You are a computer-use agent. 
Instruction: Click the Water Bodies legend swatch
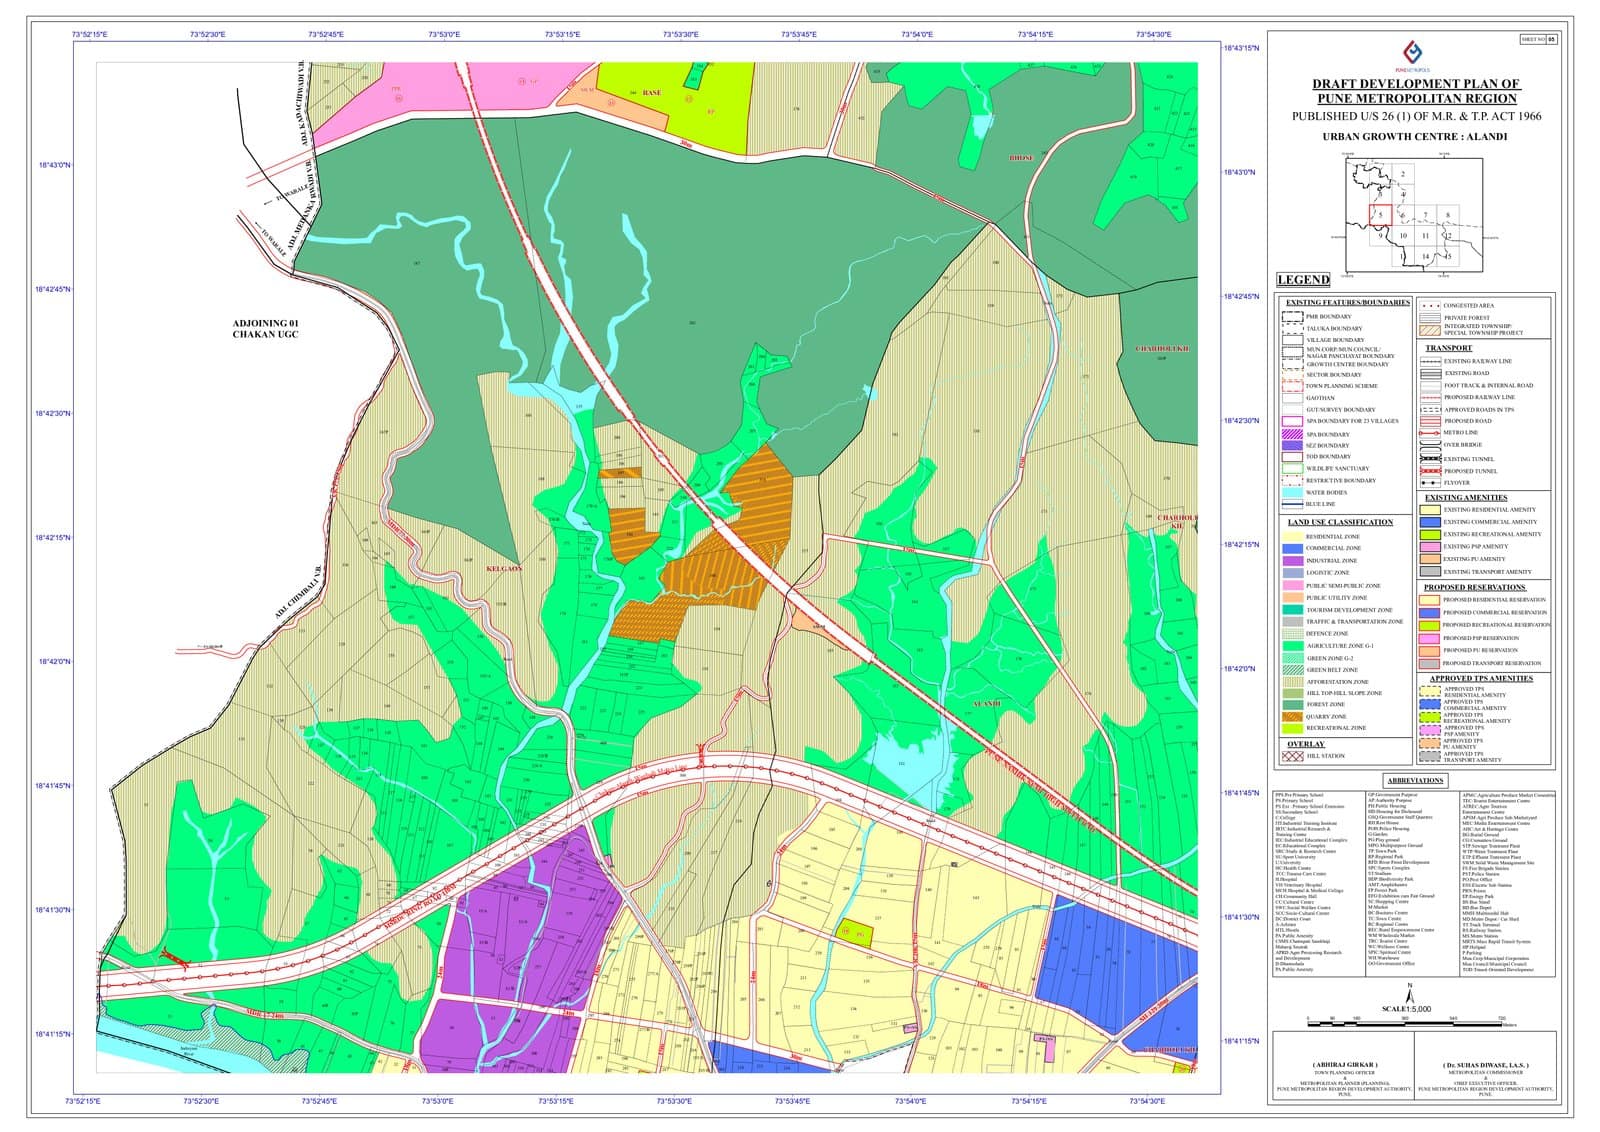tap(1291, 493)
